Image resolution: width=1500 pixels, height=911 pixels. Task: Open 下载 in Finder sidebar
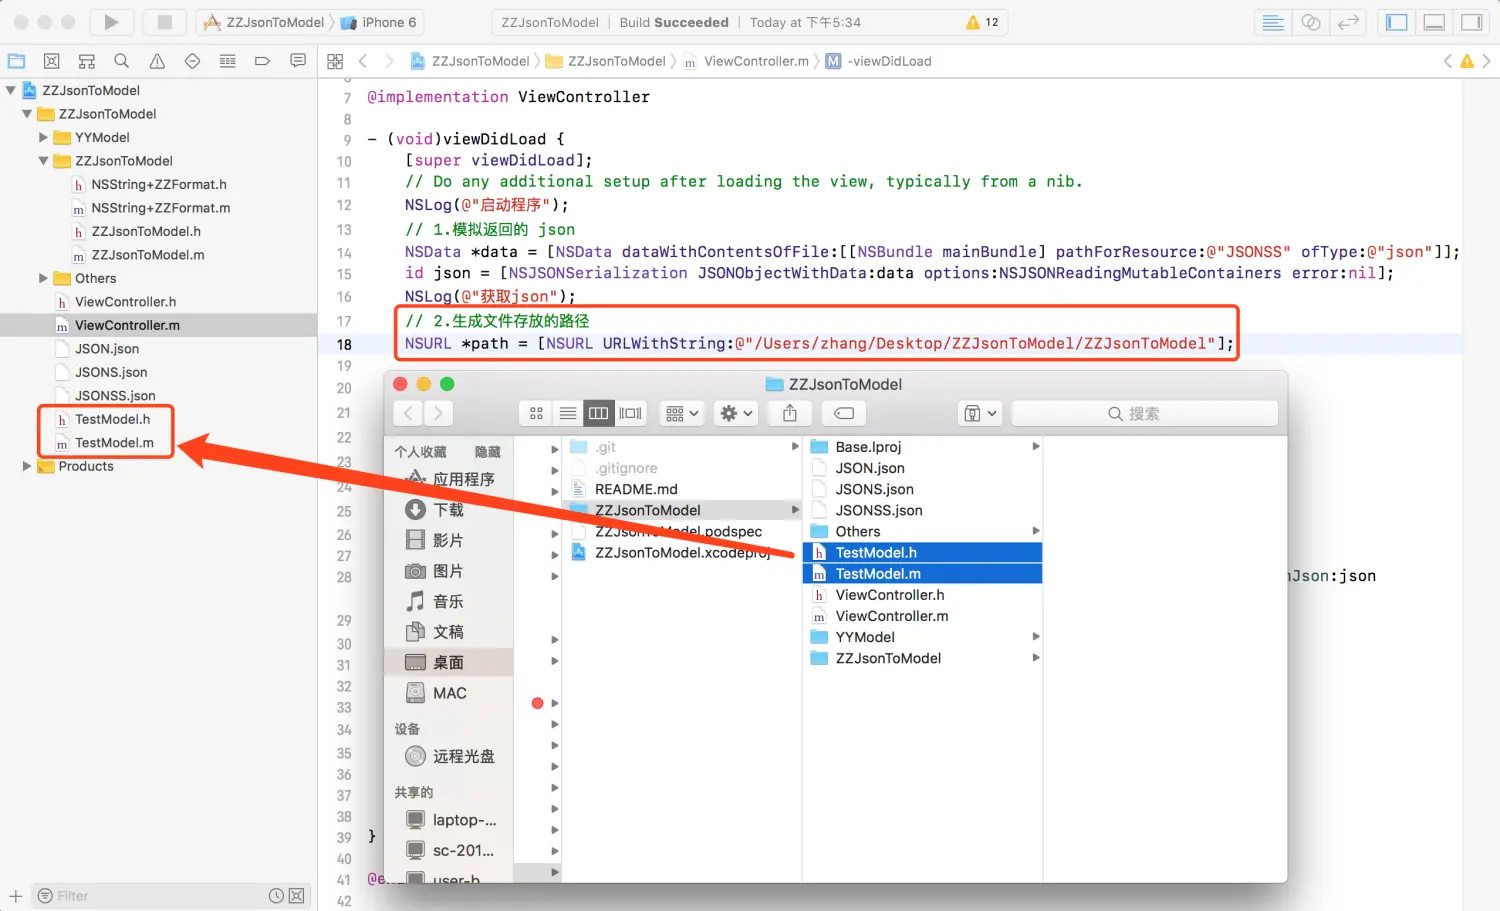(448, 510)
